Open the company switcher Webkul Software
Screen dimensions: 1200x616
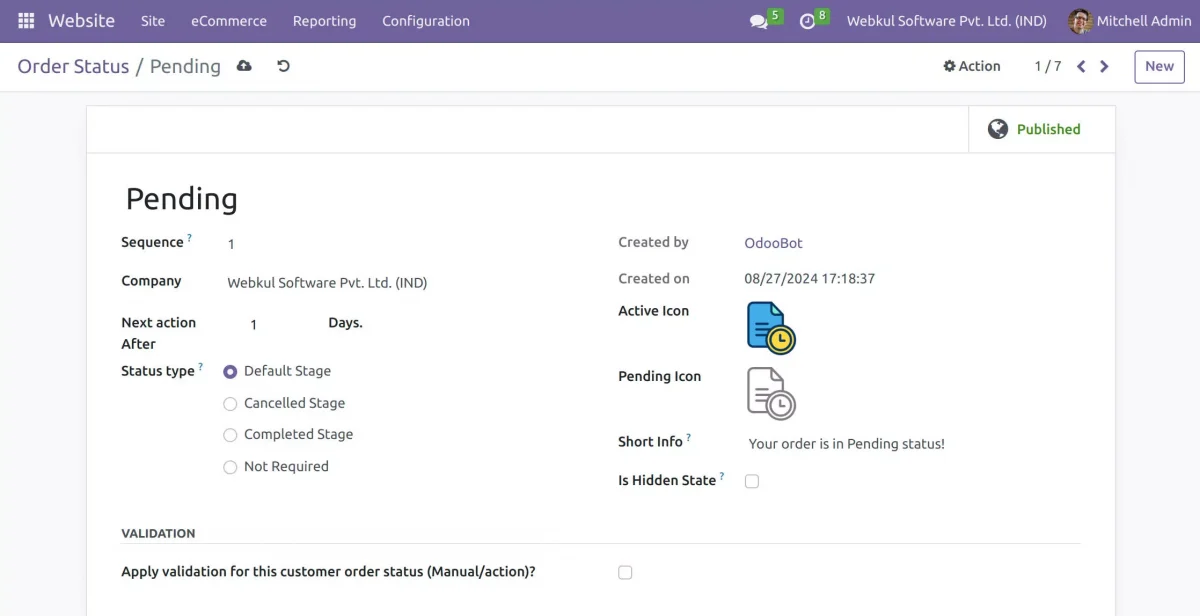(946, 21)
